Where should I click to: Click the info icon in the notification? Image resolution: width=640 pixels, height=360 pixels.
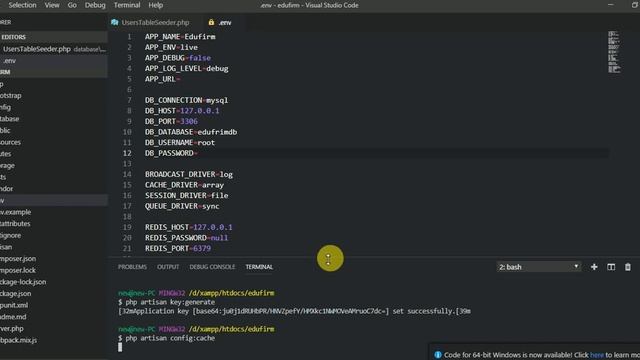point(438,355)
